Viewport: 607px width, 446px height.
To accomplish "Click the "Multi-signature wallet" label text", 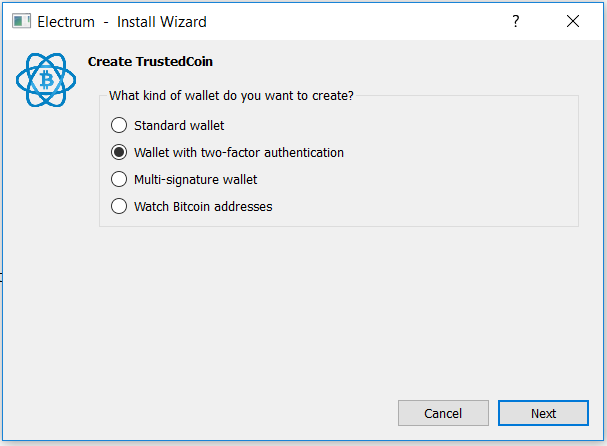I will pos(195,180).
